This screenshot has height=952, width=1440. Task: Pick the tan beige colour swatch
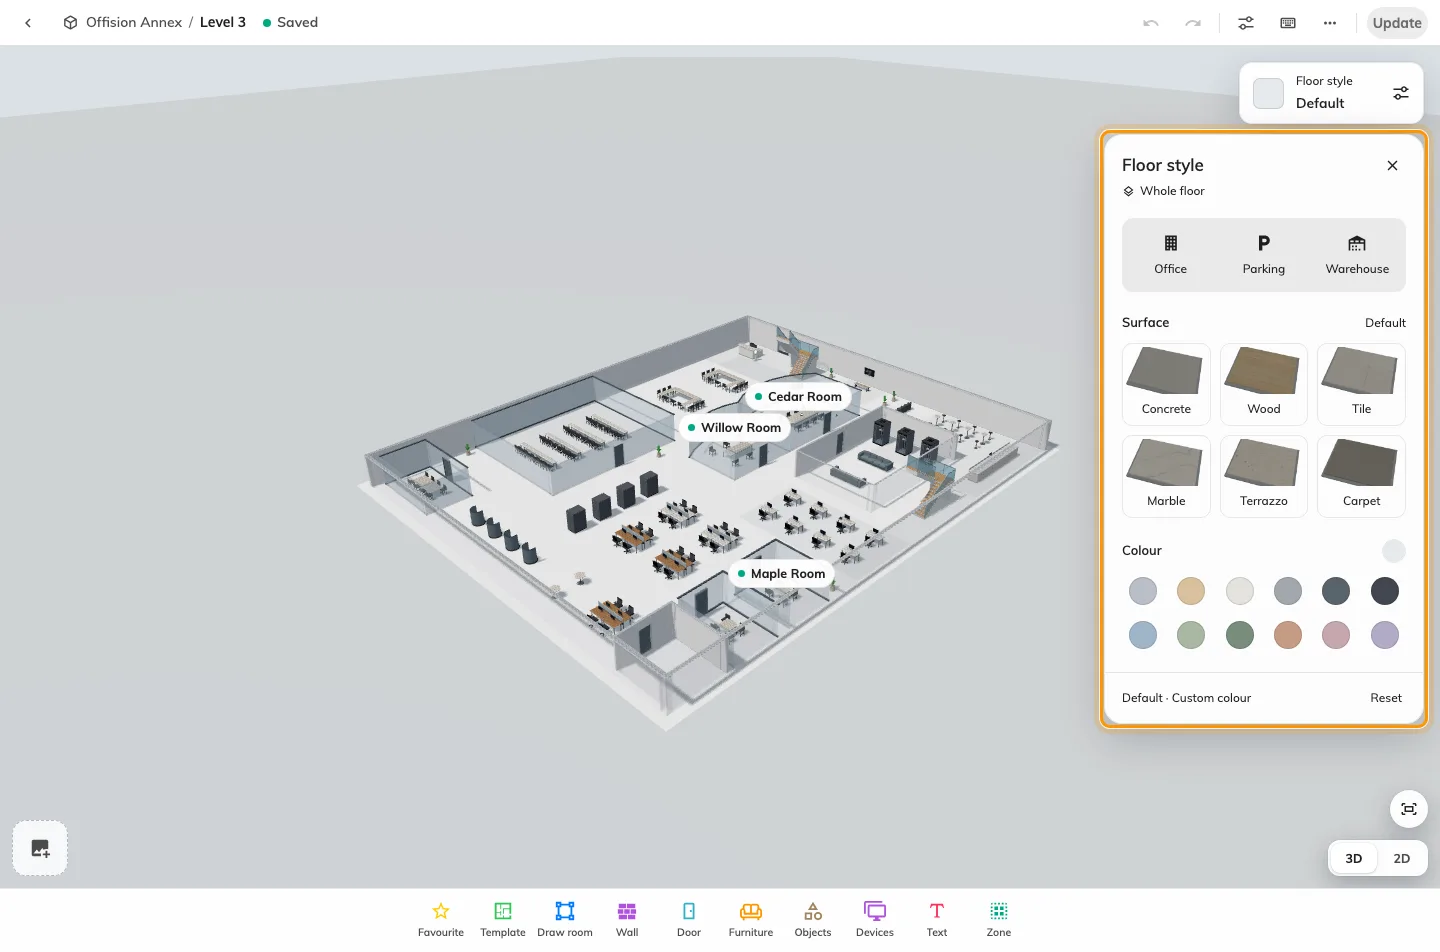point(1191,591)
